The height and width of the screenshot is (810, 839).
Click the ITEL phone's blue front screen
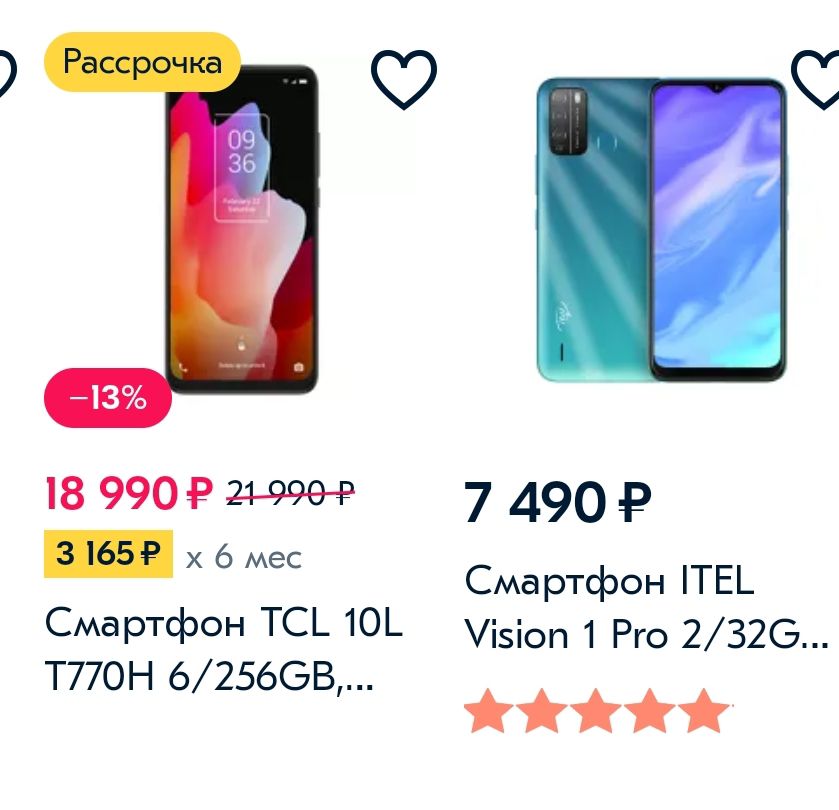718,227
